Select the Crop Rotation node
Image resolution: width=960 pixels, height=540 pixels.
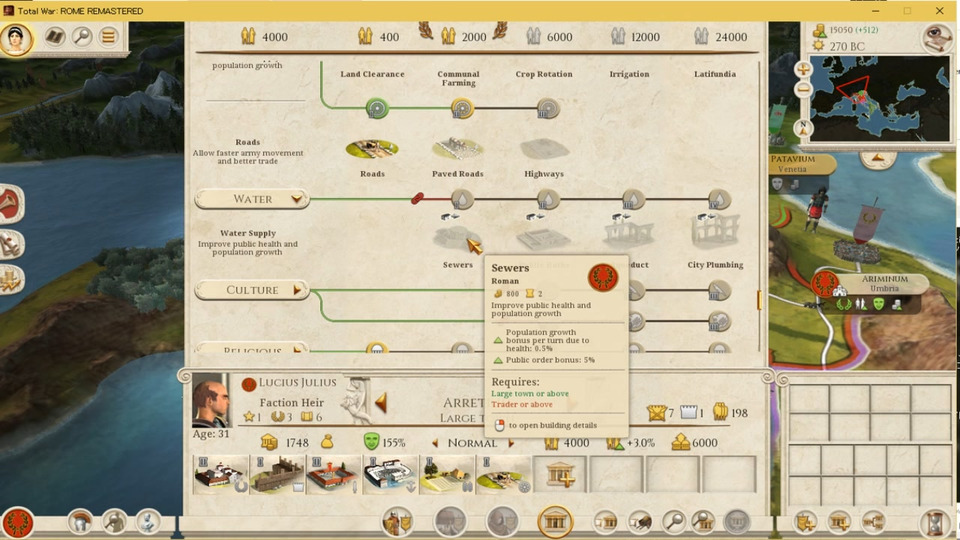(548, 108)
